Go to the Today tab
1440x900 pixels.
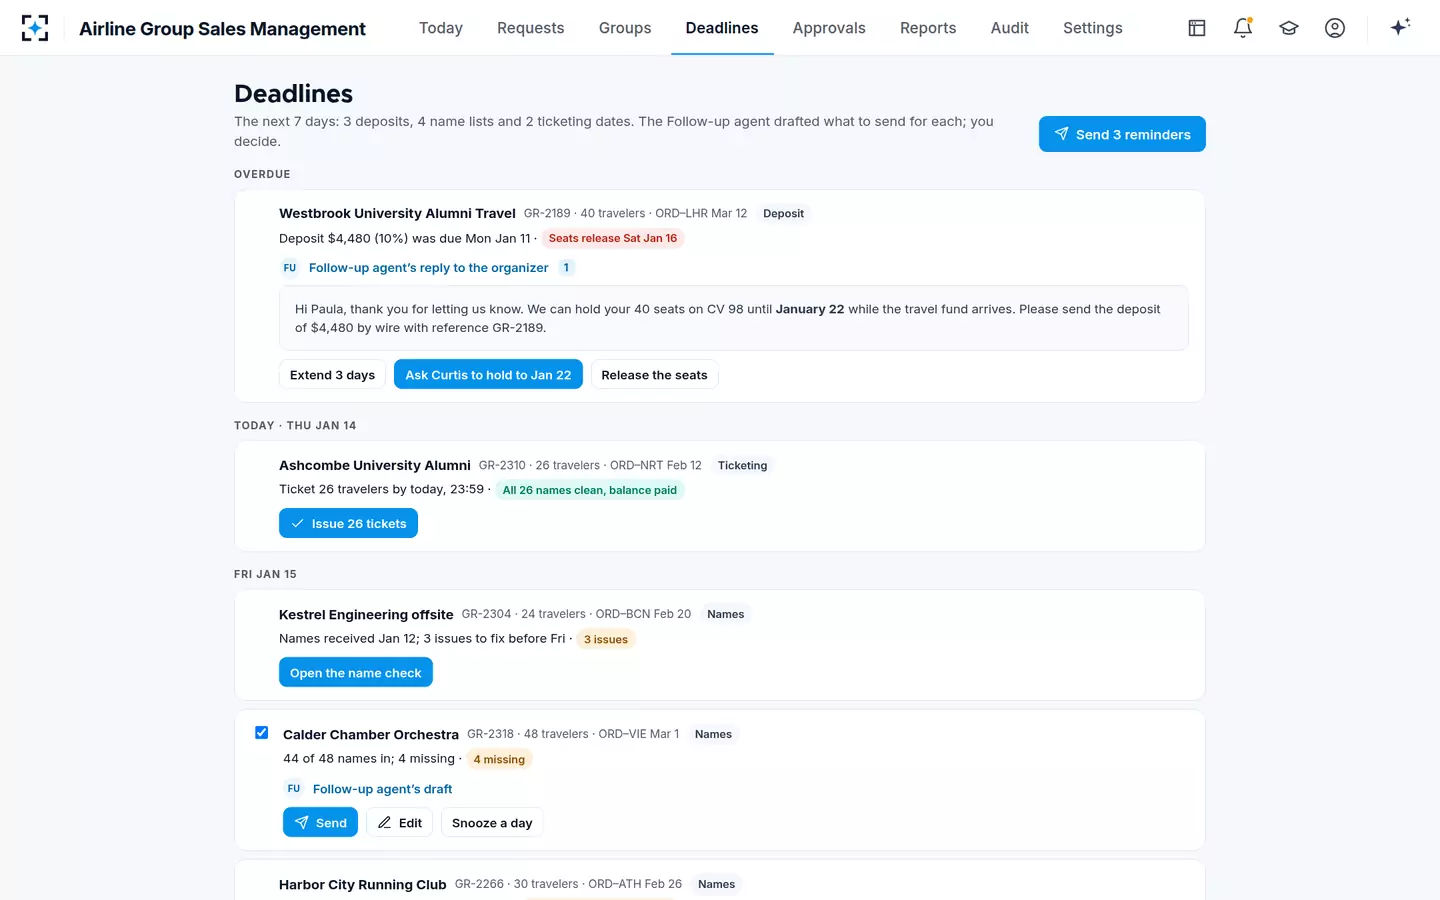441,28
